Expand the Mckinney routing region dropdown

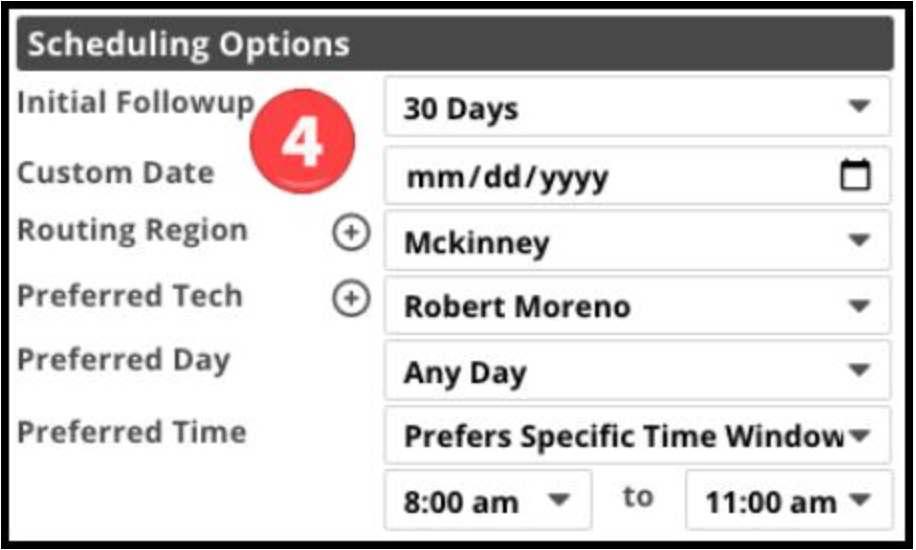(x=637, y=241)
